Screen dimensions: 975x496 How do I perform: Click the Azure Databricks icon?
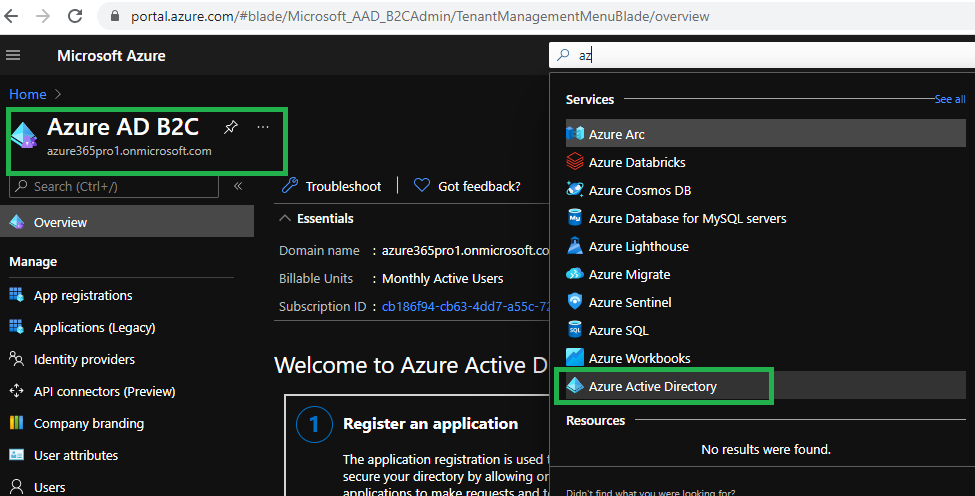point(575,162)
